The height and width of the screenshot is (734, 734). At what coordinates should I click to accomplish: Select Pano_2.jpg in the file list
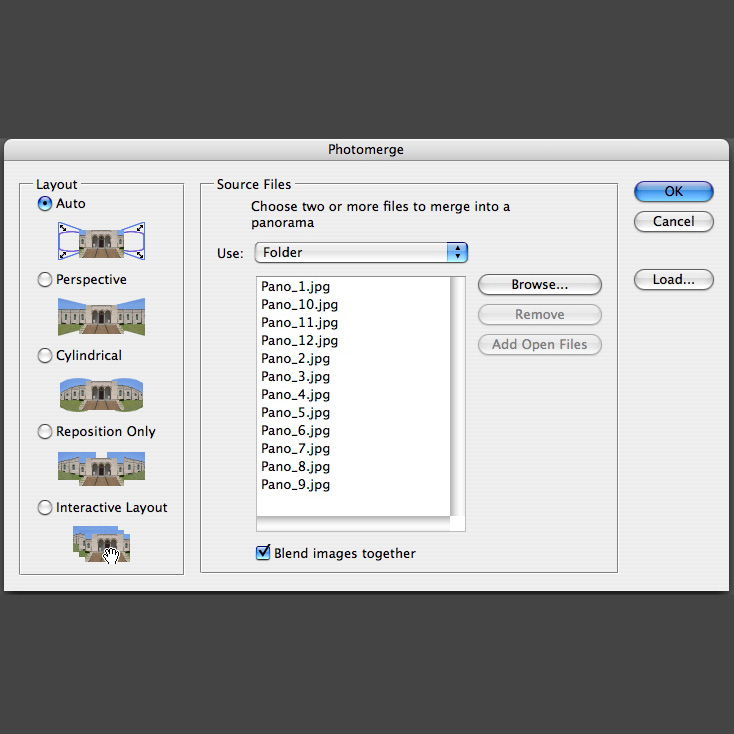pos(353,359)
